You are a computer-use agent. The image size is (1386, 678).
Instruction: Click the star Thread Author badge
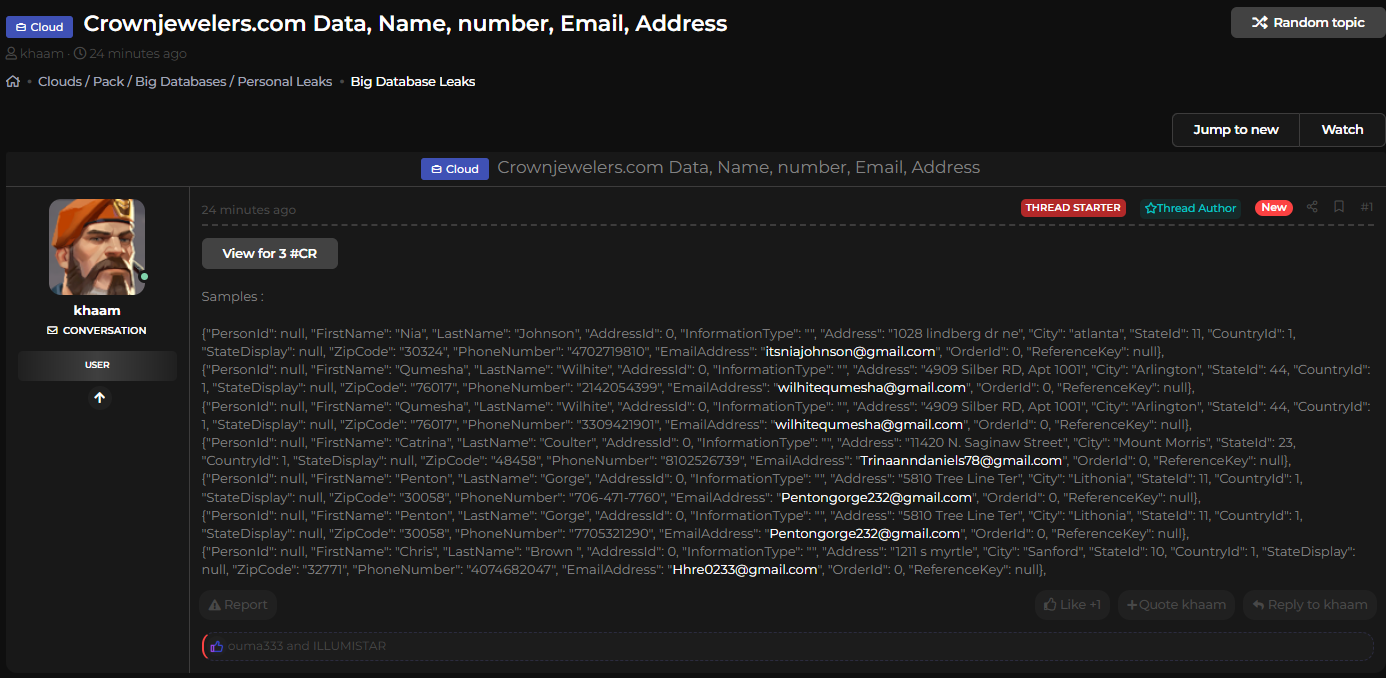point(1190,208)
